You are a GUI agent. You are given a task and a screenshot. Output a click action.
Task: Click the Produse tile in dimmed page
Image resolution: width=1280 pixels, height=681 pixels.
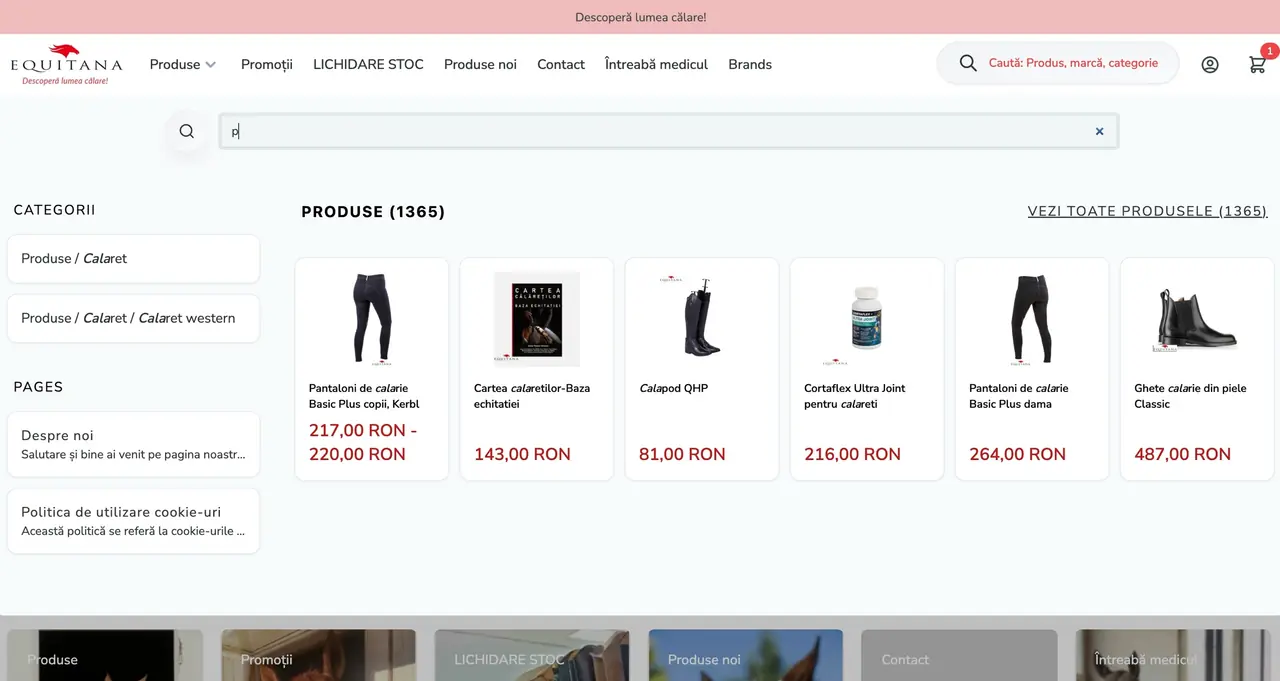pos(105,655)
